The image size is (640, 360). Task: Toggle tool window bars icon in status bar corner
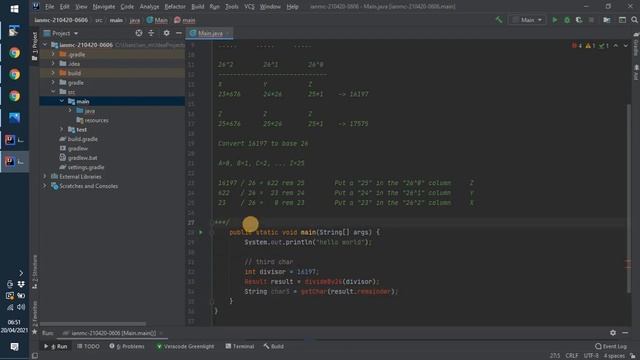tap(35, 356)
